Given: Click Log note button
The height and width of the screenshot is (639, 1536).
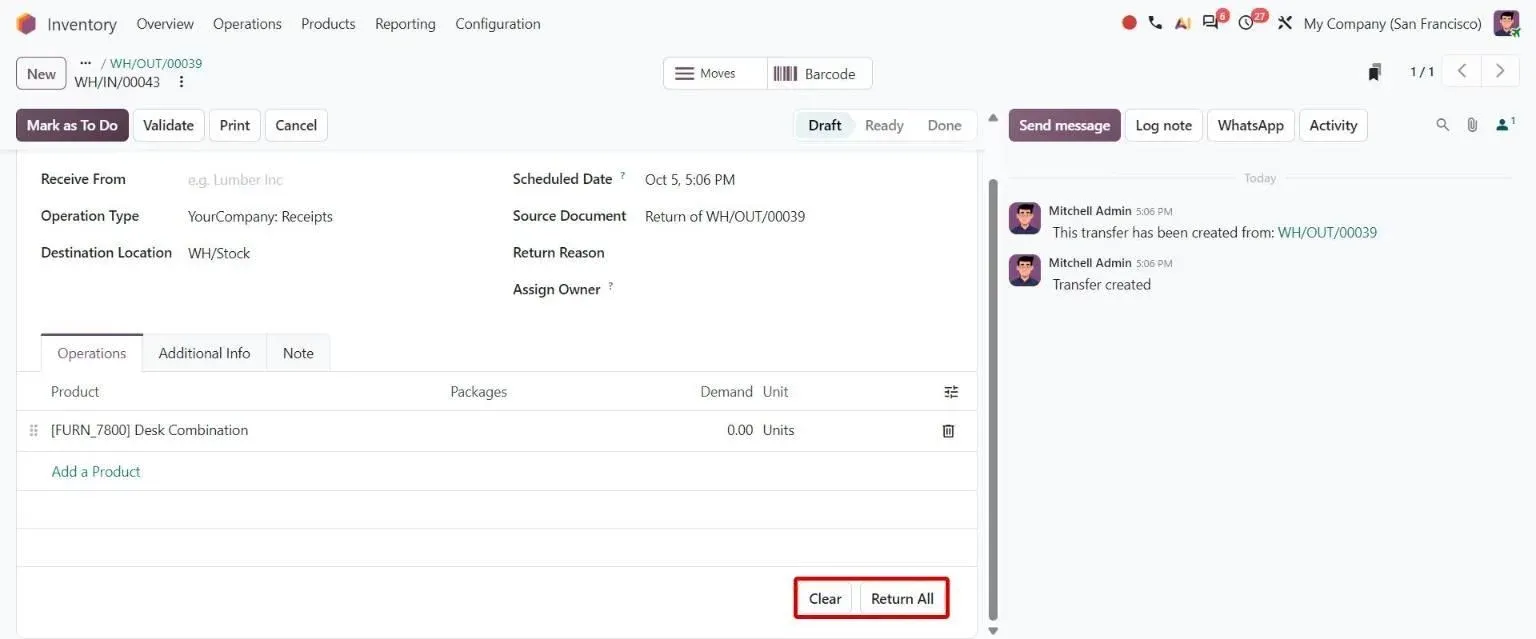Looking at the screenshot, I should pyautogui.click(x=1164, y=125).
